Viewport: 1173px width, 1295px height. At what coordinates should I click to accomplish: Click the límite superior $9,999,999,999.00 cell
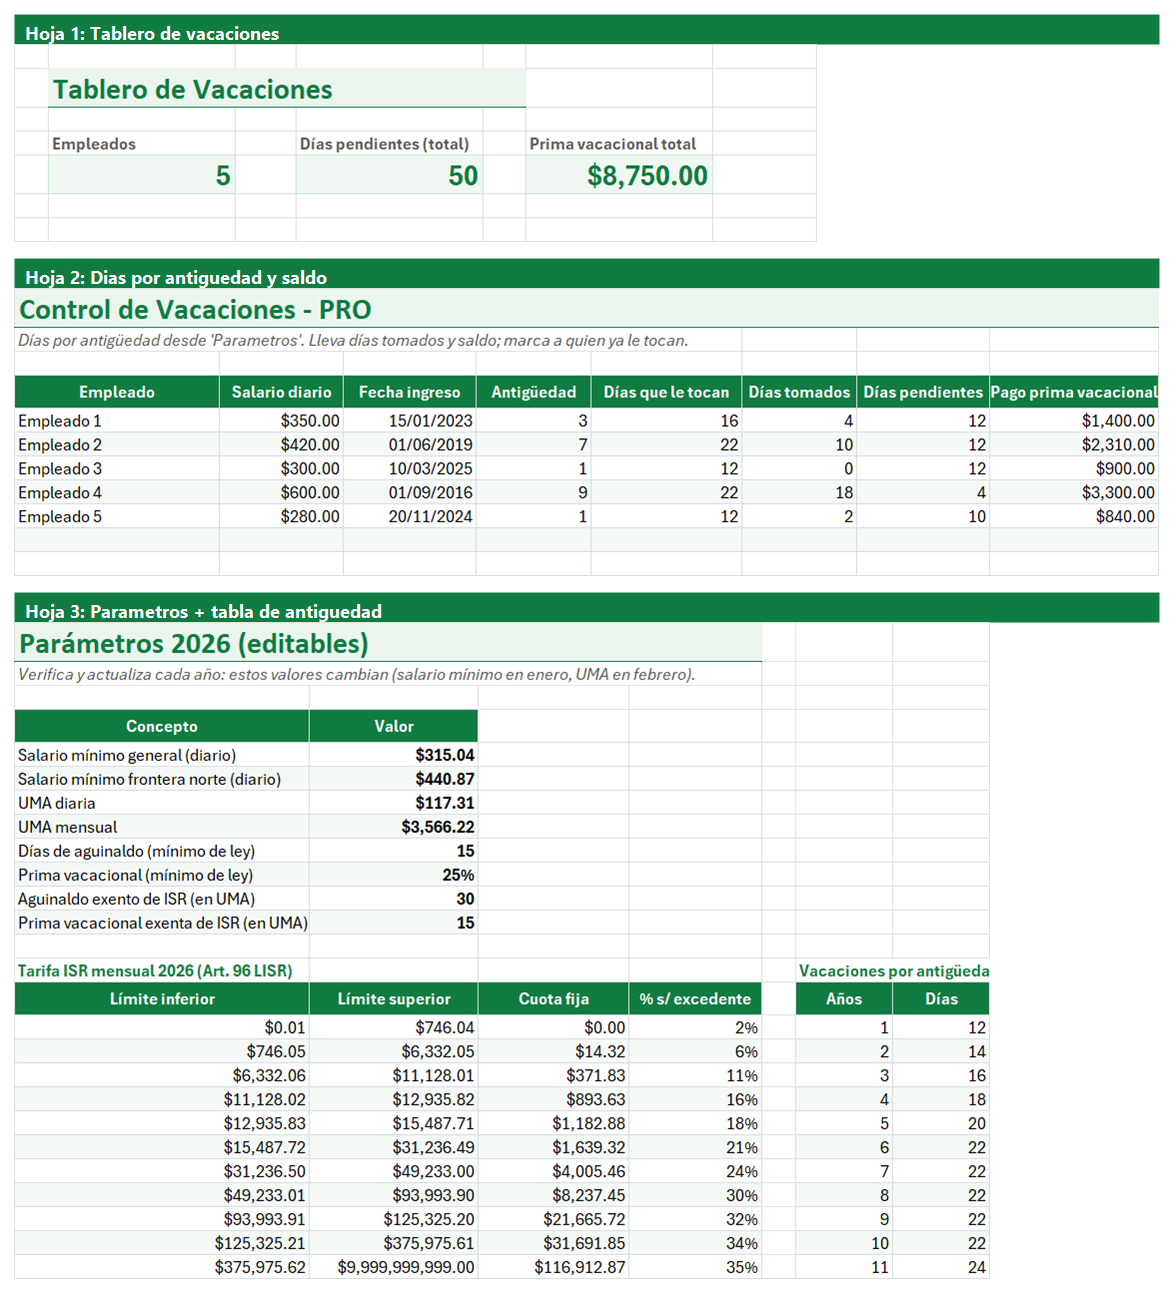[x=394, y=1267]
